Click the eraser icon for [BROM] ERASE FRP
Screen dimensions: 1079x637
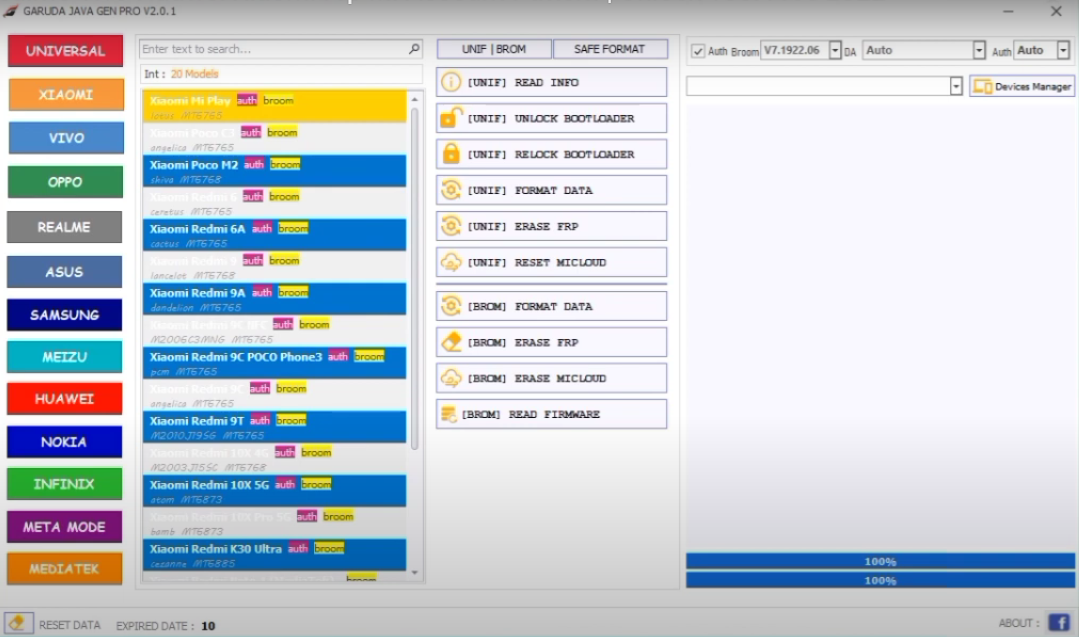pyautogui.click(x=451, y=342)
